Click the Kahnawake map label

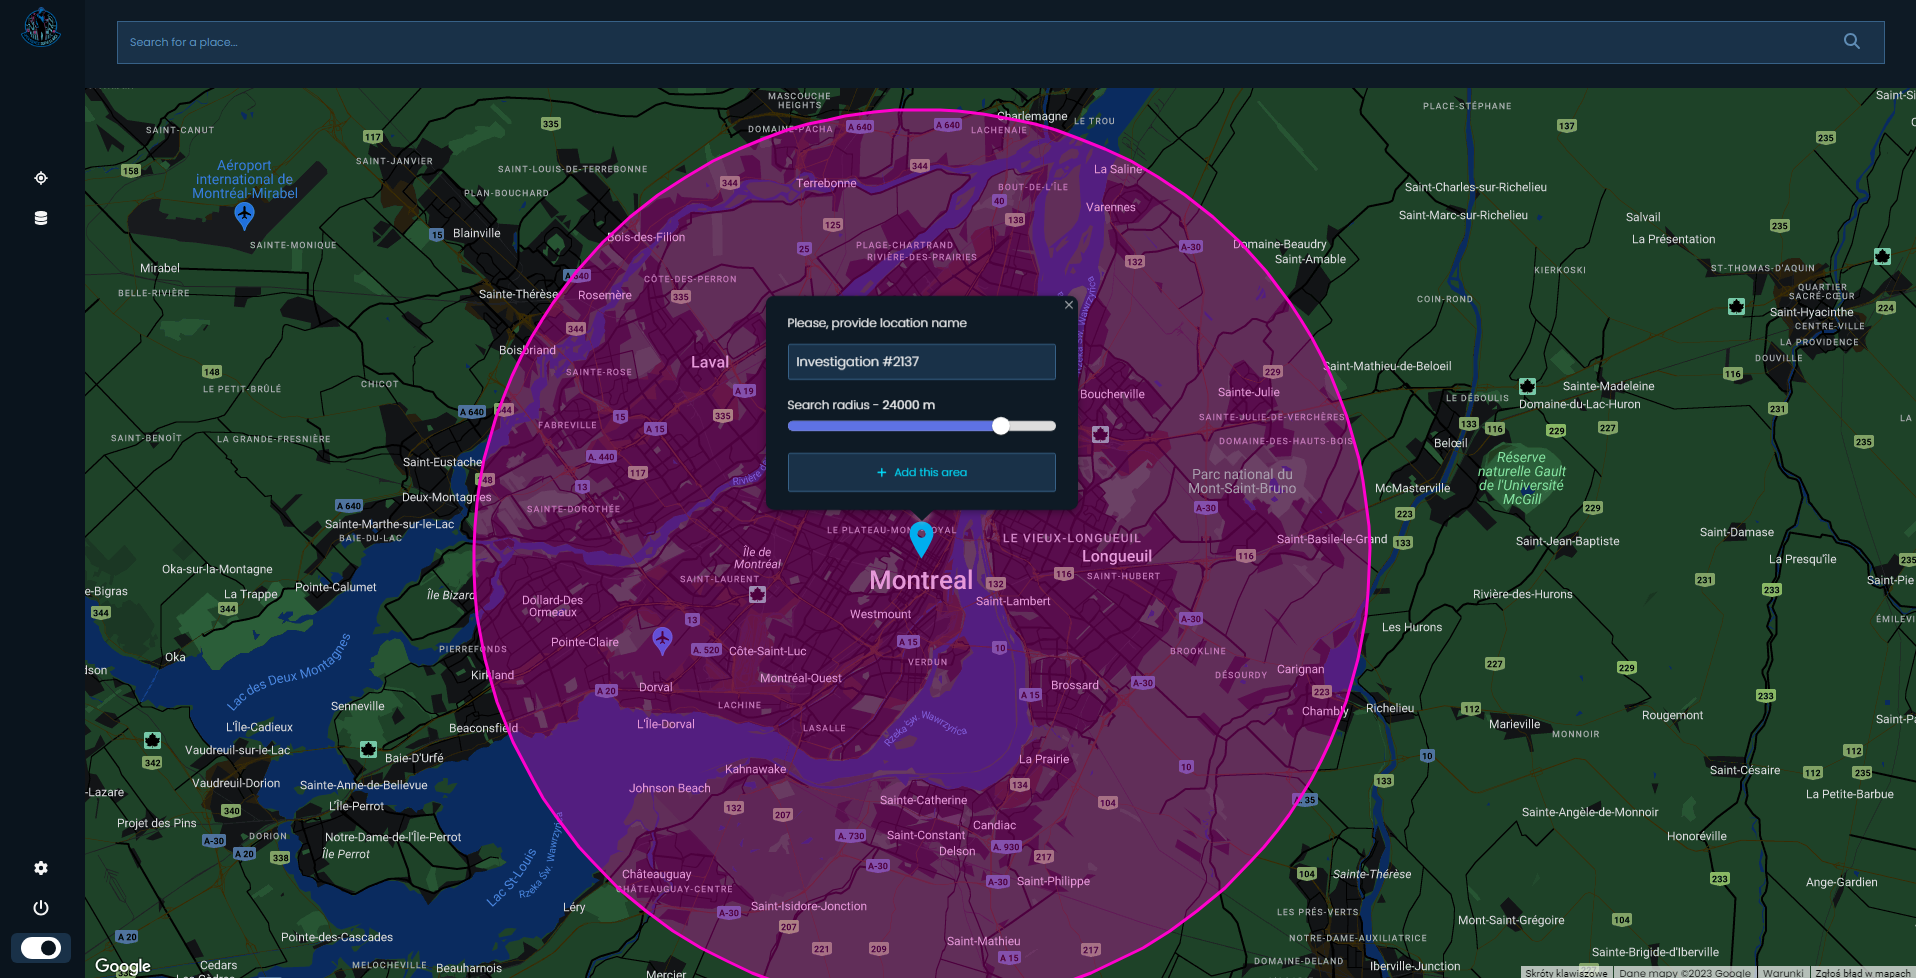[x=756, y=769]
